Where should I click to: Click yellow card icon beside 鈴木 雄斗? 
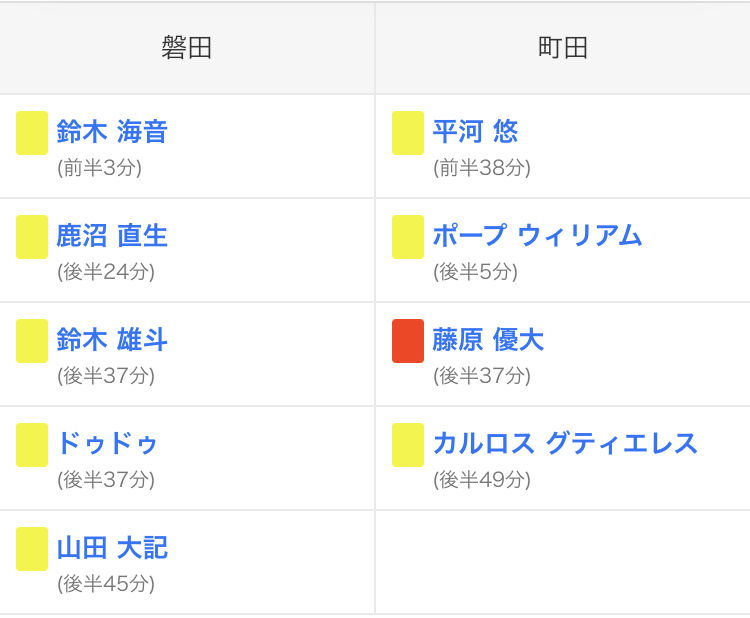click(32, 341)
